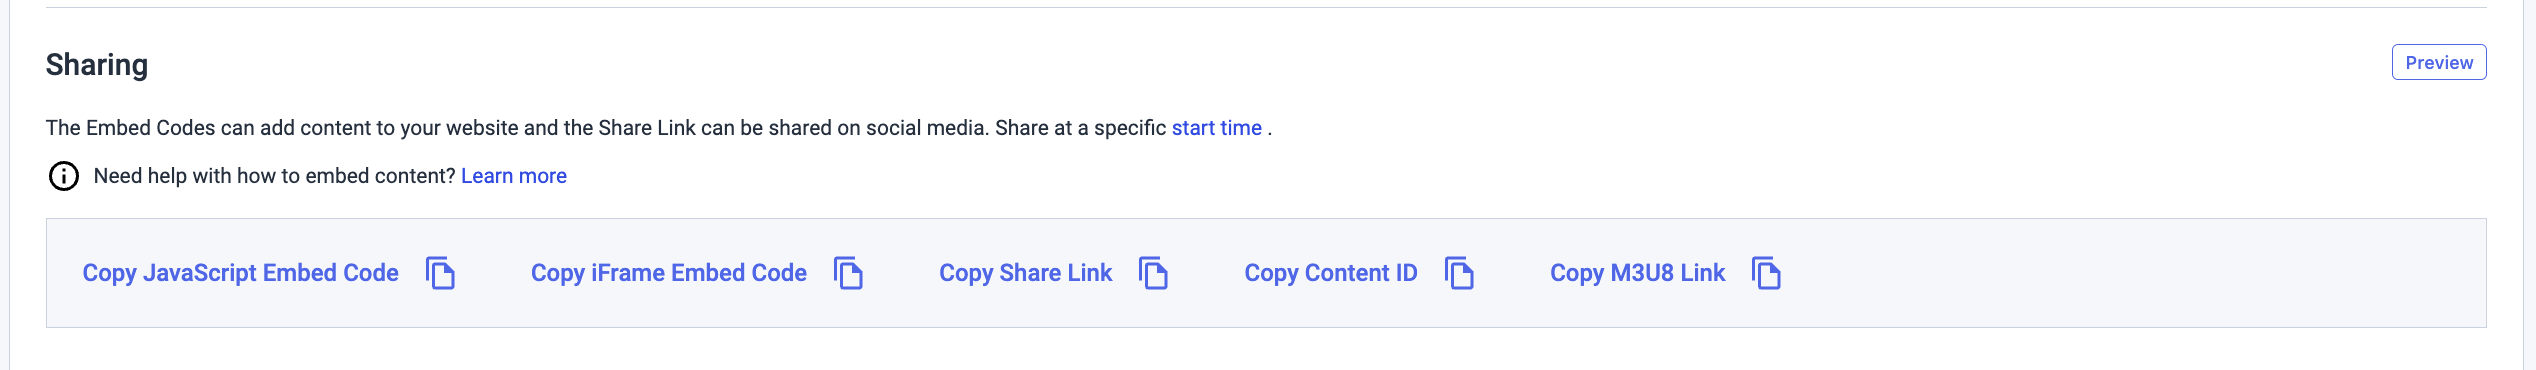Click the Embed Codes description sentence
This screenshot has height=370, width=2536.
[659, 128]
